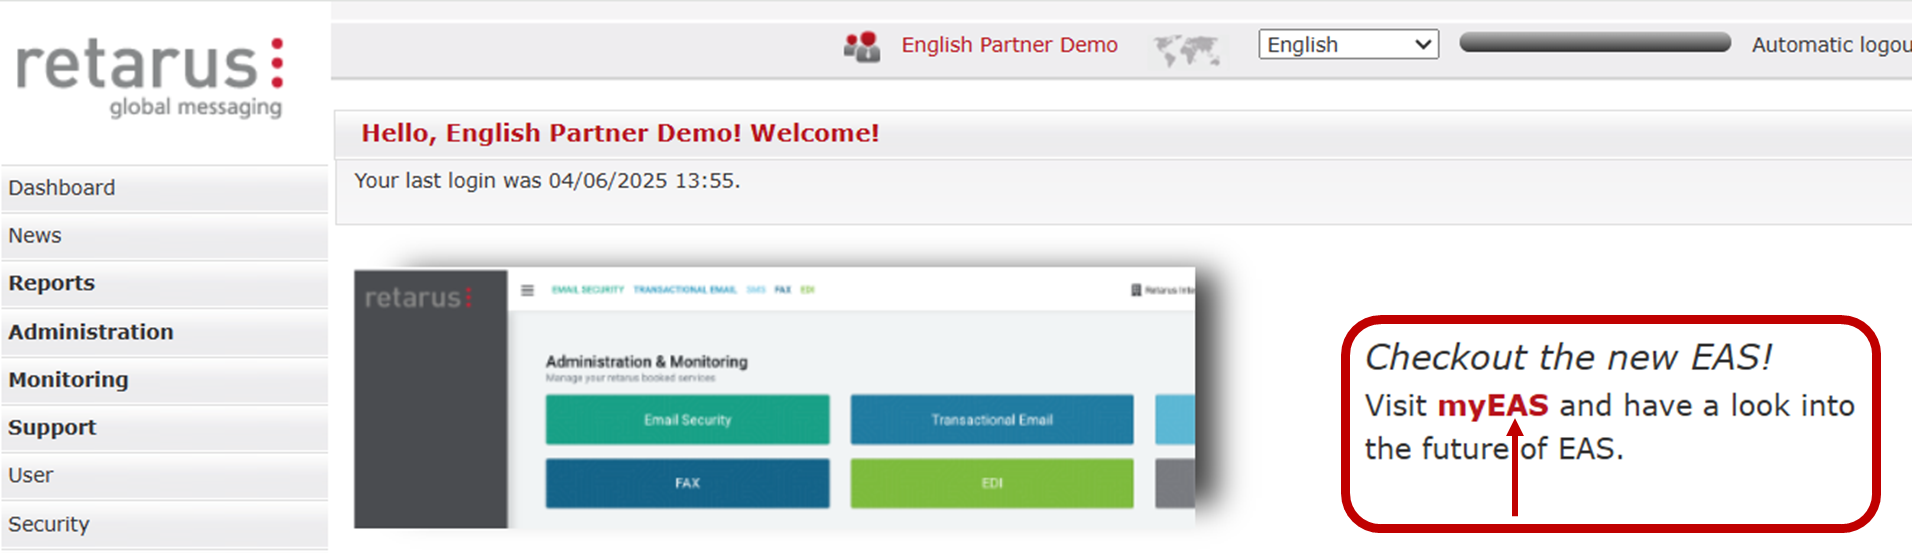This screenshot has width=1912, height=553.
Task: Click the Checkout the new EAS heading
Action: tap(1568, 357)
